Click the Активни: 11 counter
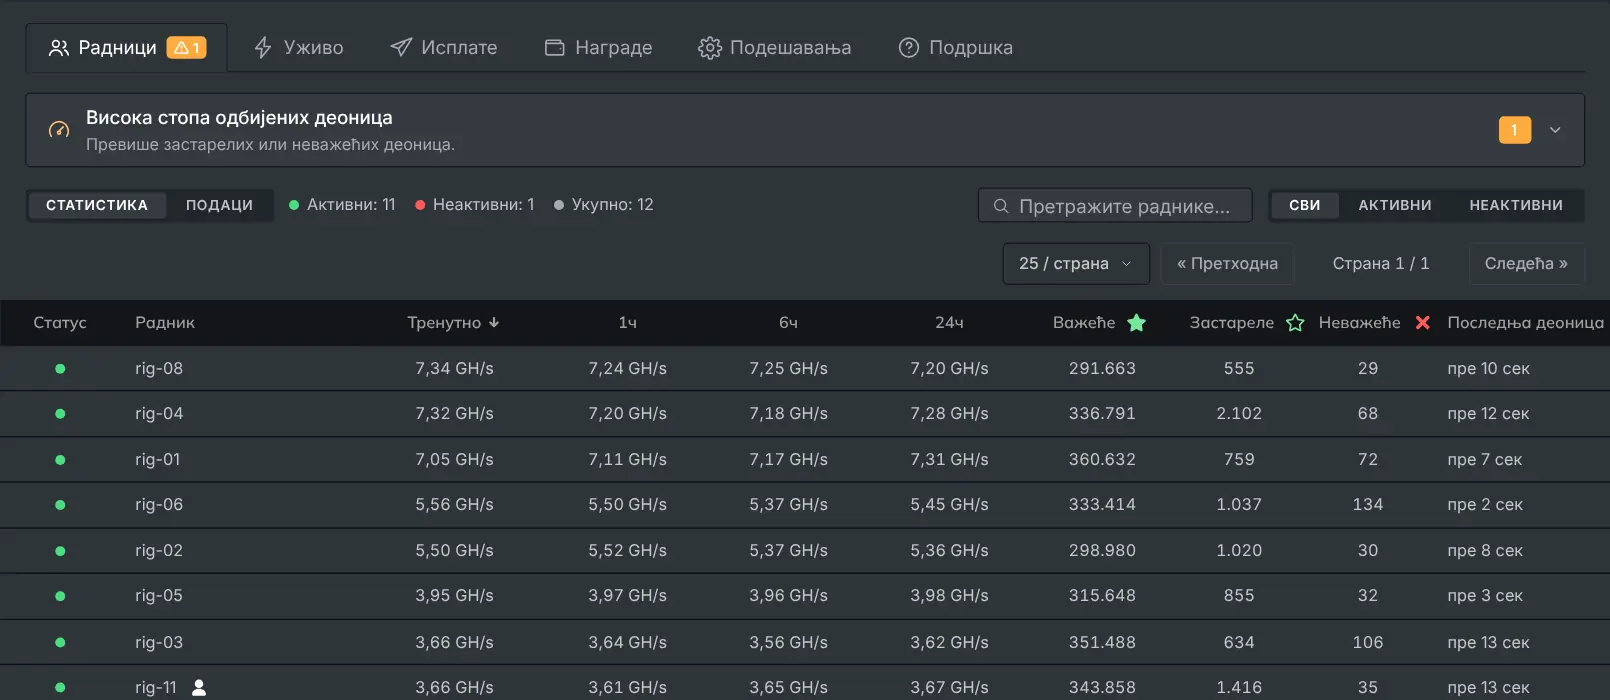 pos(342,205)
